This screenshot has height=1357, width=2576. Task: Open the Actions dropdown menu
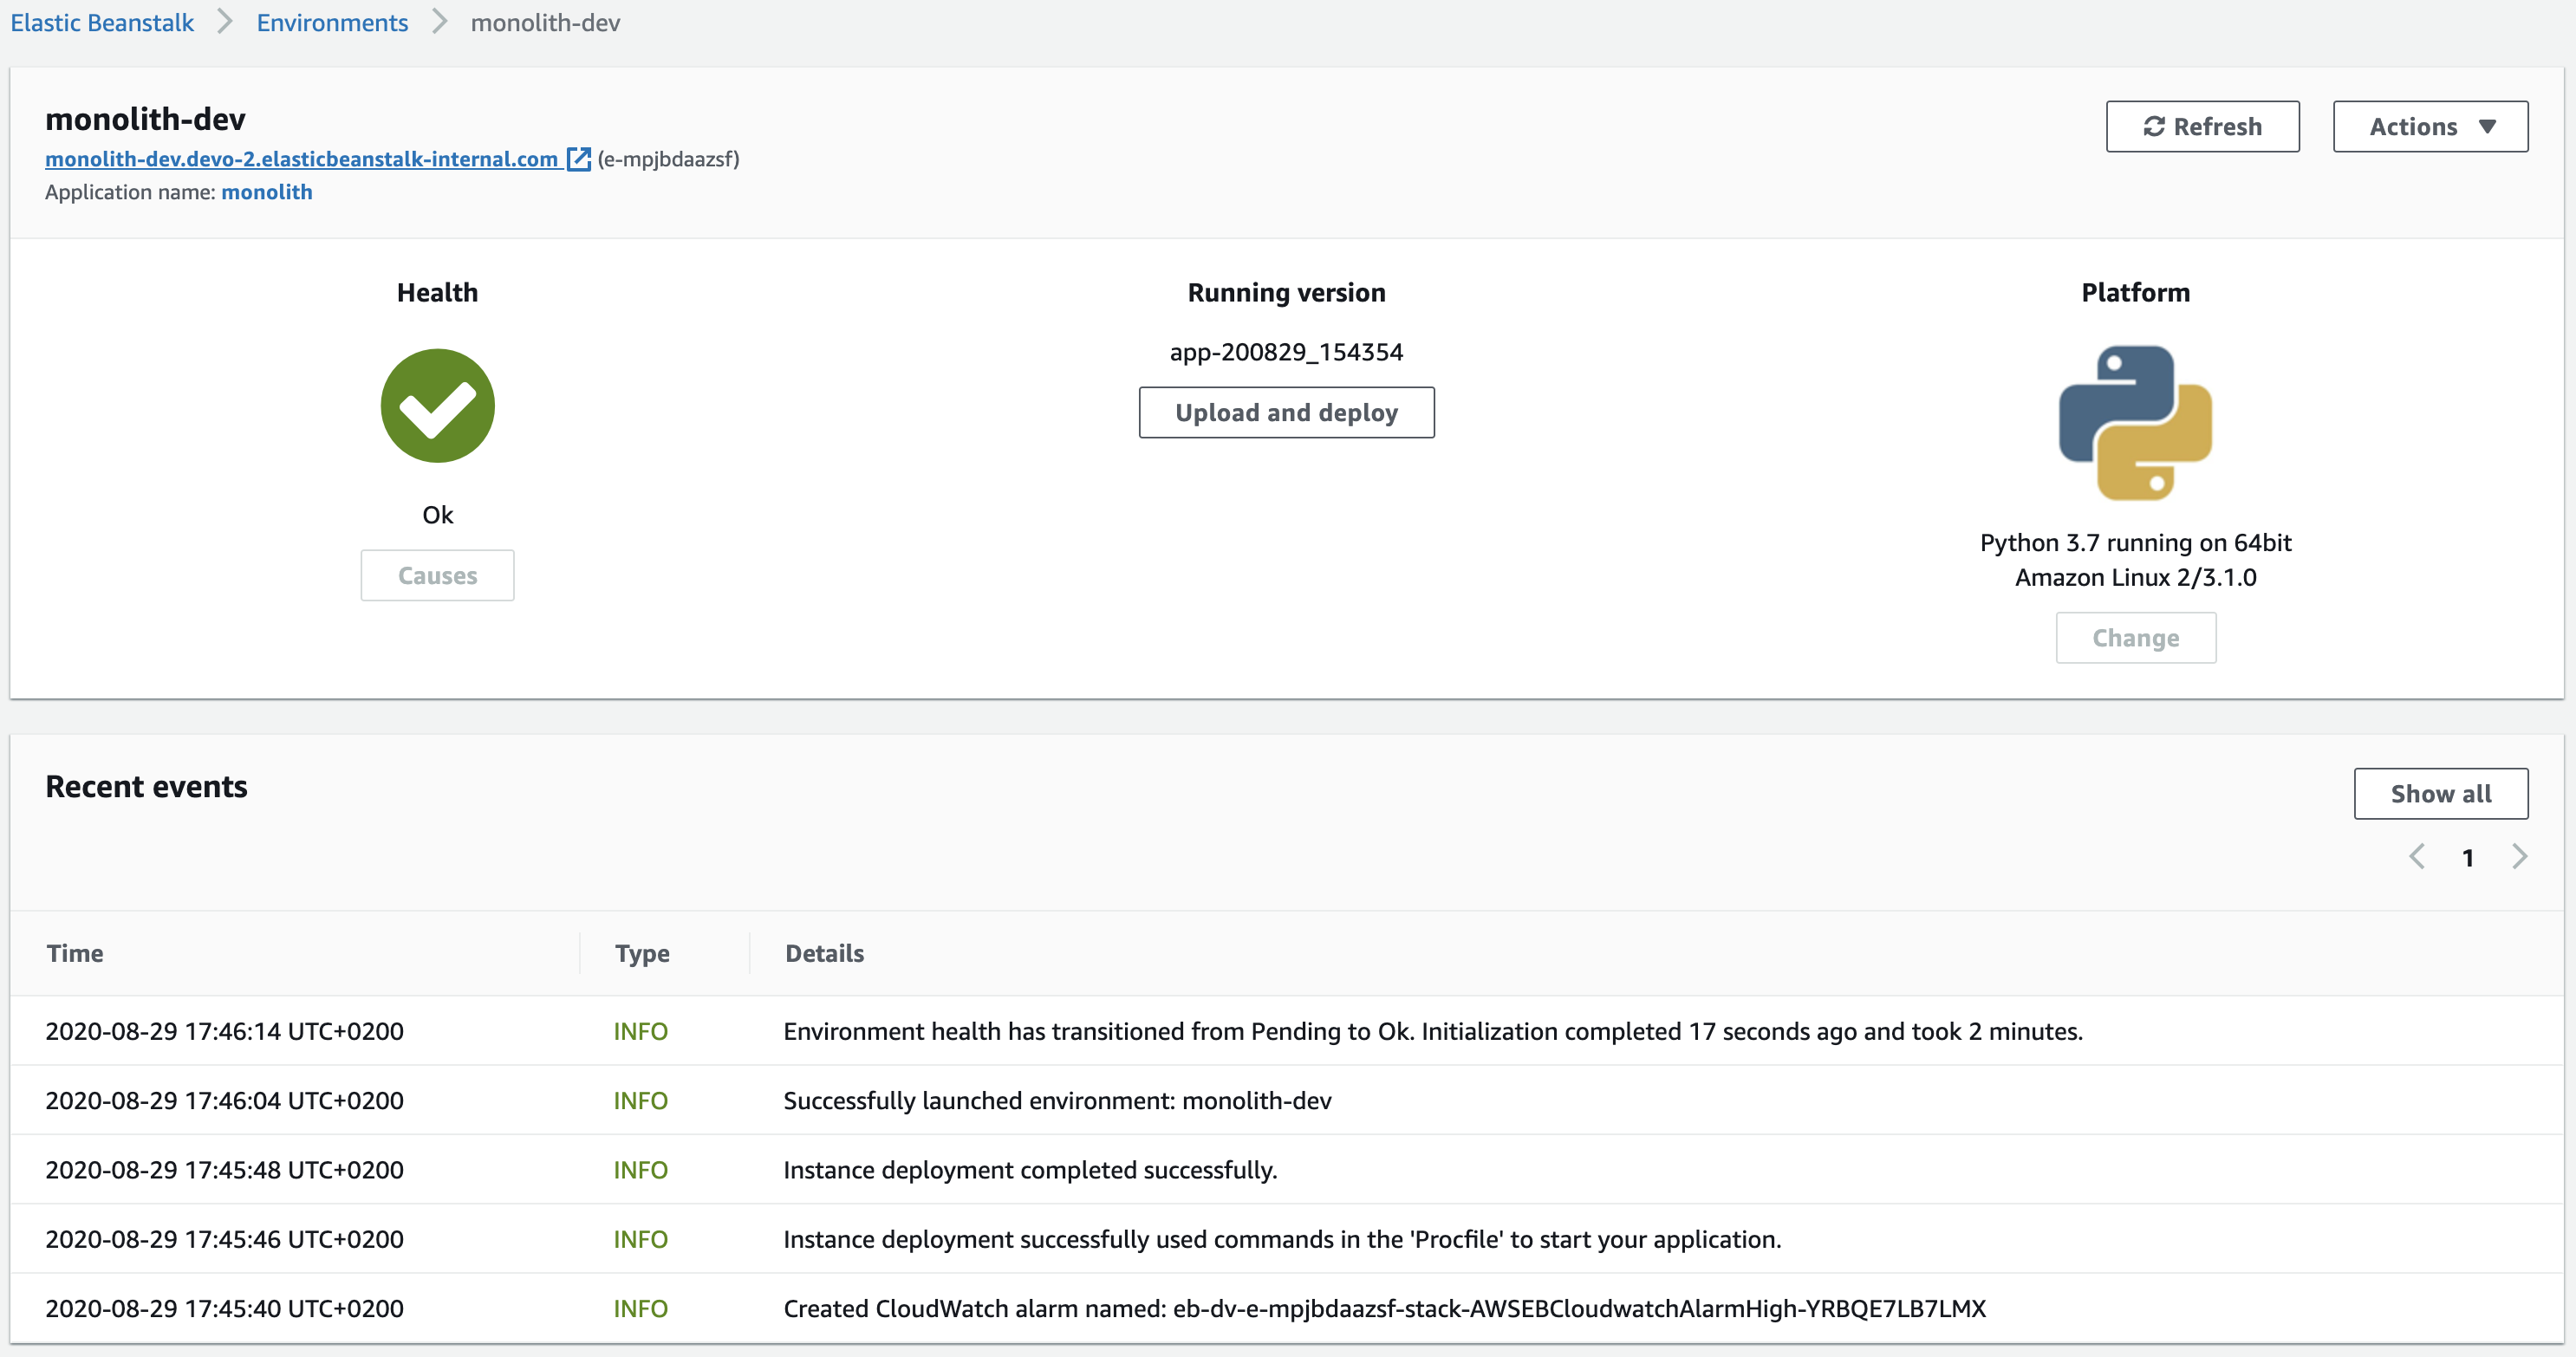pos(2430,127)
